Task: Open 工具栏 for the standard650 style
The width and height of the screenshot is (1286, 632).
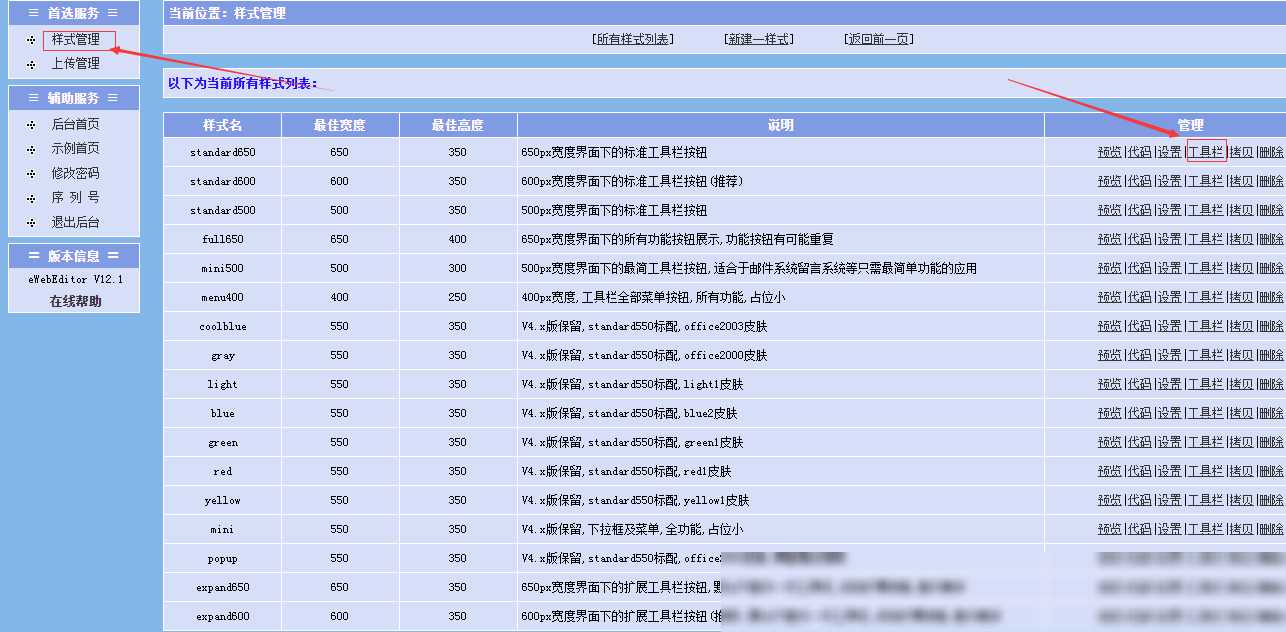Action: pyautogui.click(x=1205, y=152)
